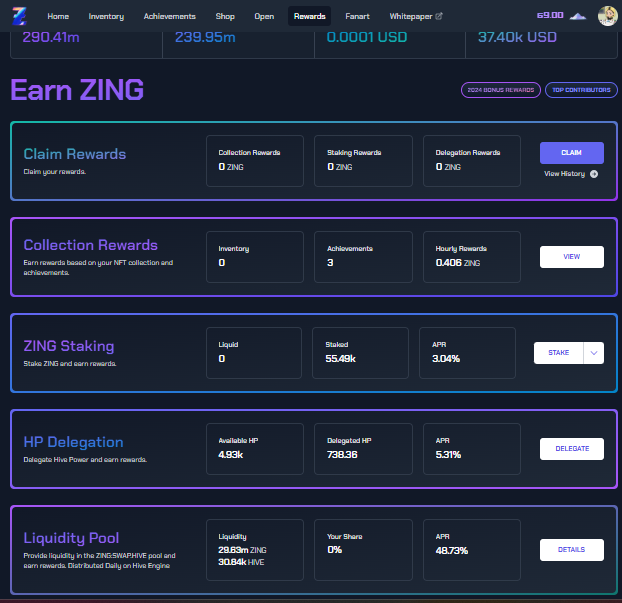
Task: Click the 0.0001 USD price value
Action: click(x=367, y=37)
